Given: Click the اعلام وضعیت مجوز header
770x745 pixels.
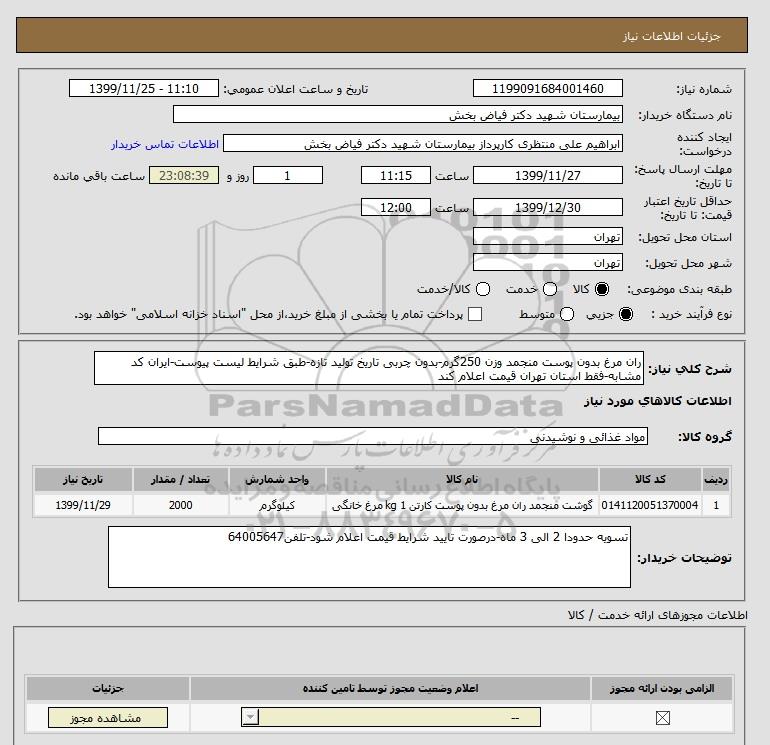Looking at the screenshot, I should click(391, 689).
